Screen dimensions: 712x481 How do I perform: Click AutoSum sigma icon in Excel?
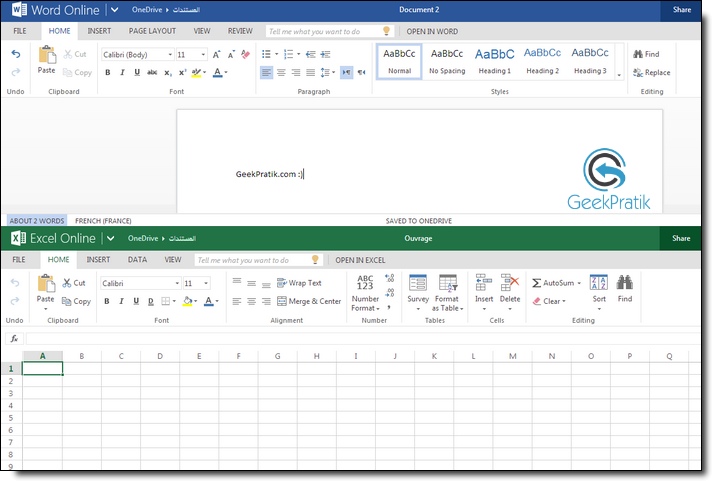tap(536, 283)
